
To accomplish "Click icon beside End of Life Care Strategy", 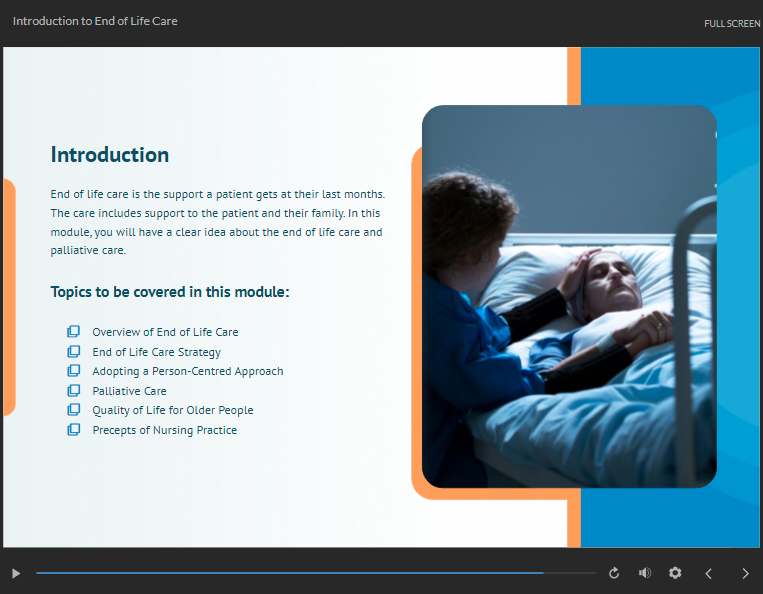I will (x=73, y=352).
